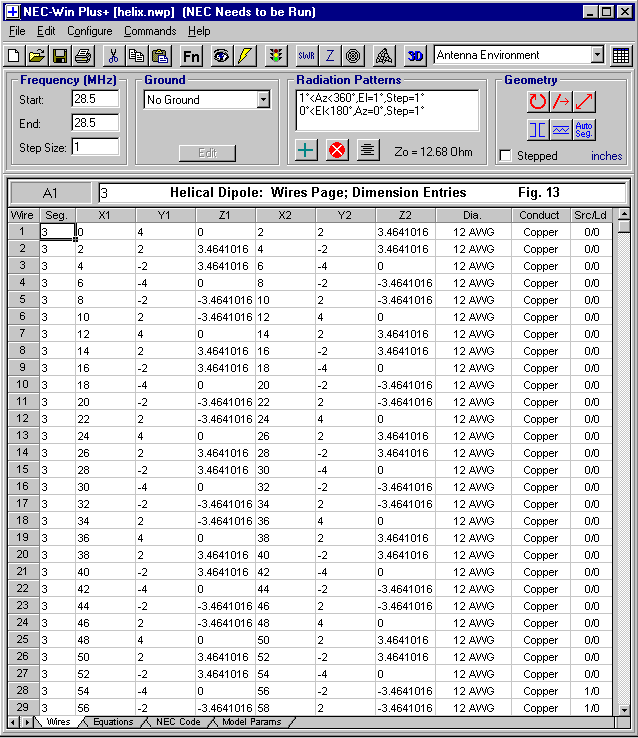Viewport: 638px width, 738px height.
Task: Switch to the NEC Code tab
Action: 178,722
